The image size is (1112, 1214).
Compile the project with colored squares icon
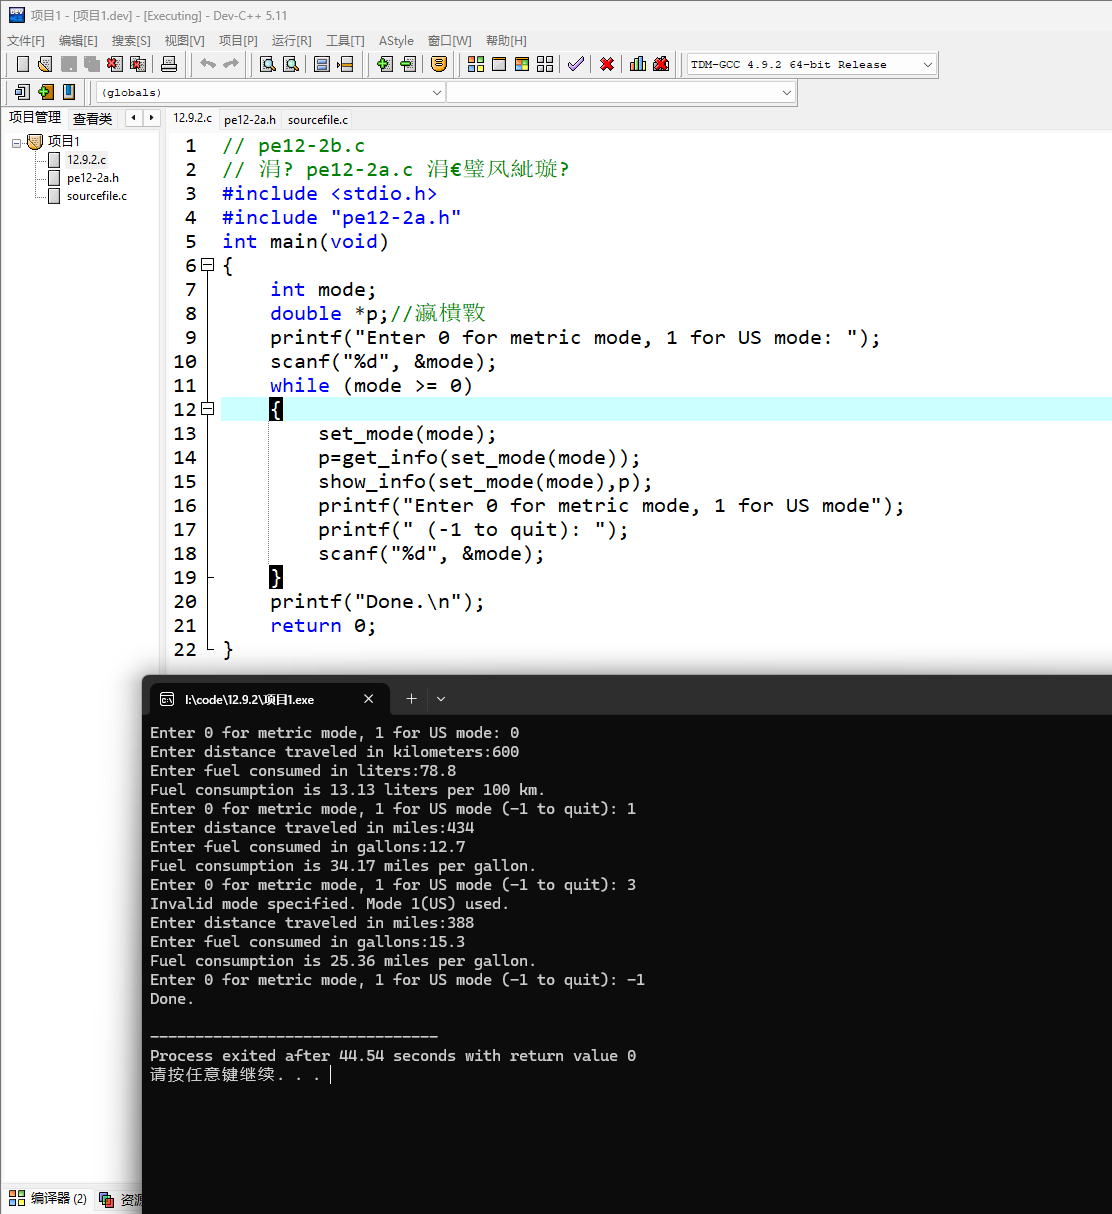coord(476,64)
